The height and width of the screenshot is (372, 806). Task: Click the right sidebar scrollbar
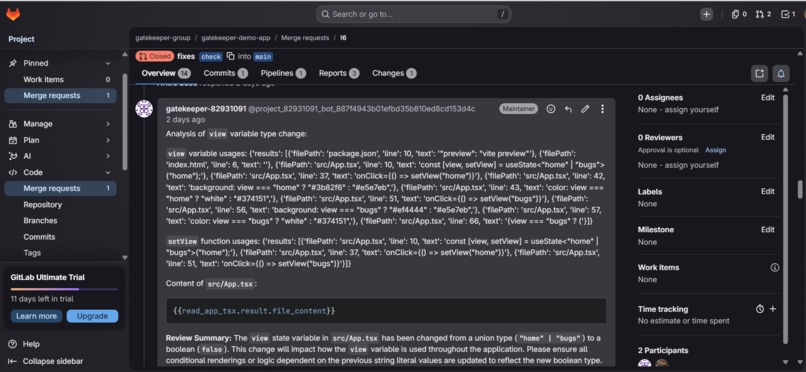785,218
